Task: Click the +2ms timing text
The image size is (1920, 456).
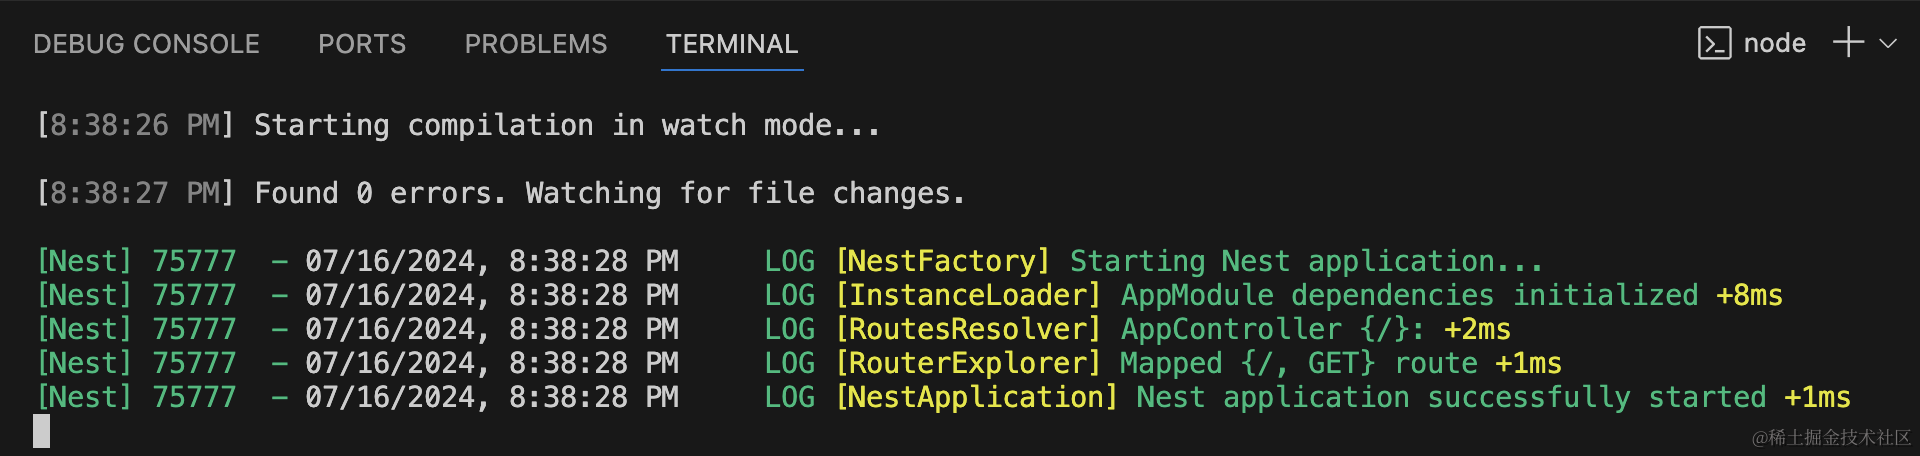Action: pos(1477,329)
